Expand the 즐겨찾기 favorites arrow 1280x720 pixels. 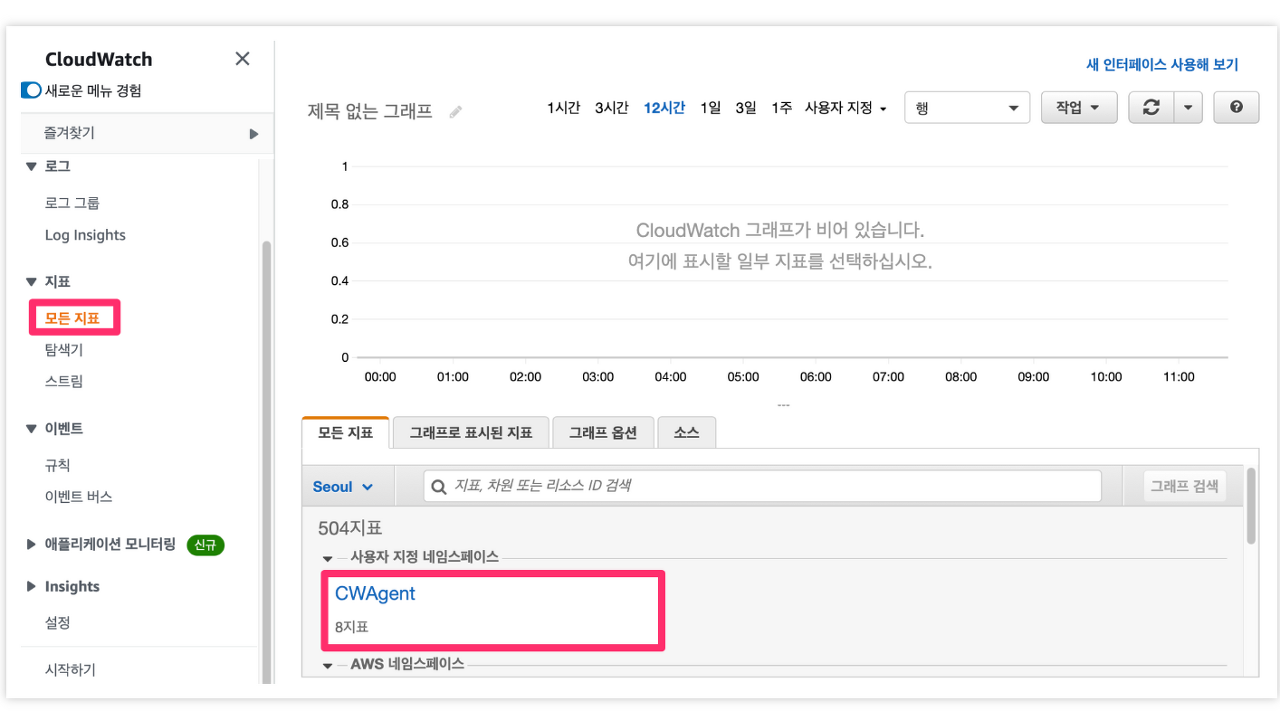tap(254, 133)
